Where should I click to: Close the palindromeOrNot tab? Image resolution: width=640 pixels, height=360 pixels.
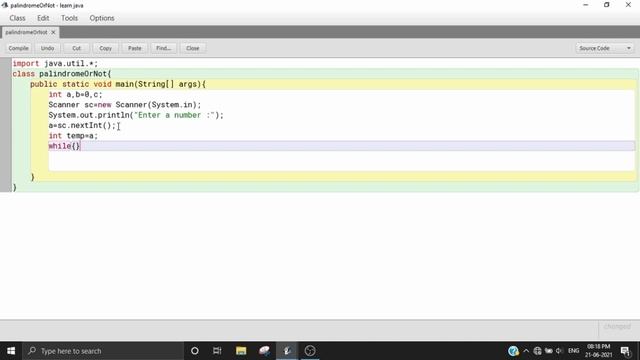tap(53, 32)
